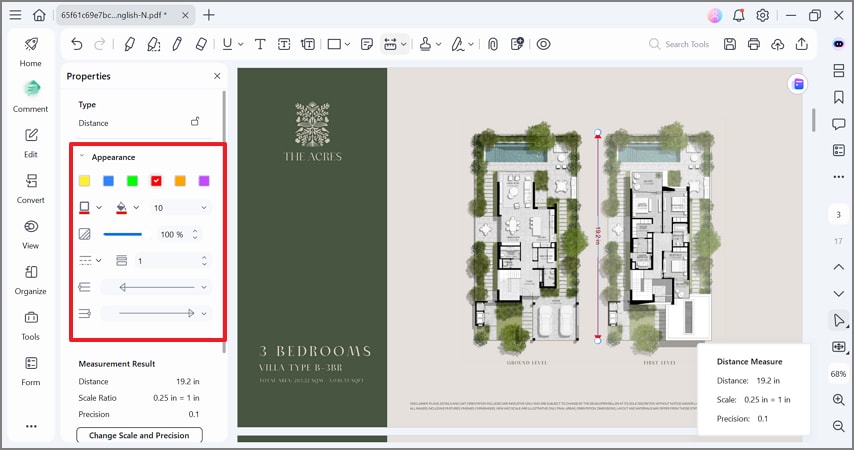Select the Eraser tool

tap(201, 44)
